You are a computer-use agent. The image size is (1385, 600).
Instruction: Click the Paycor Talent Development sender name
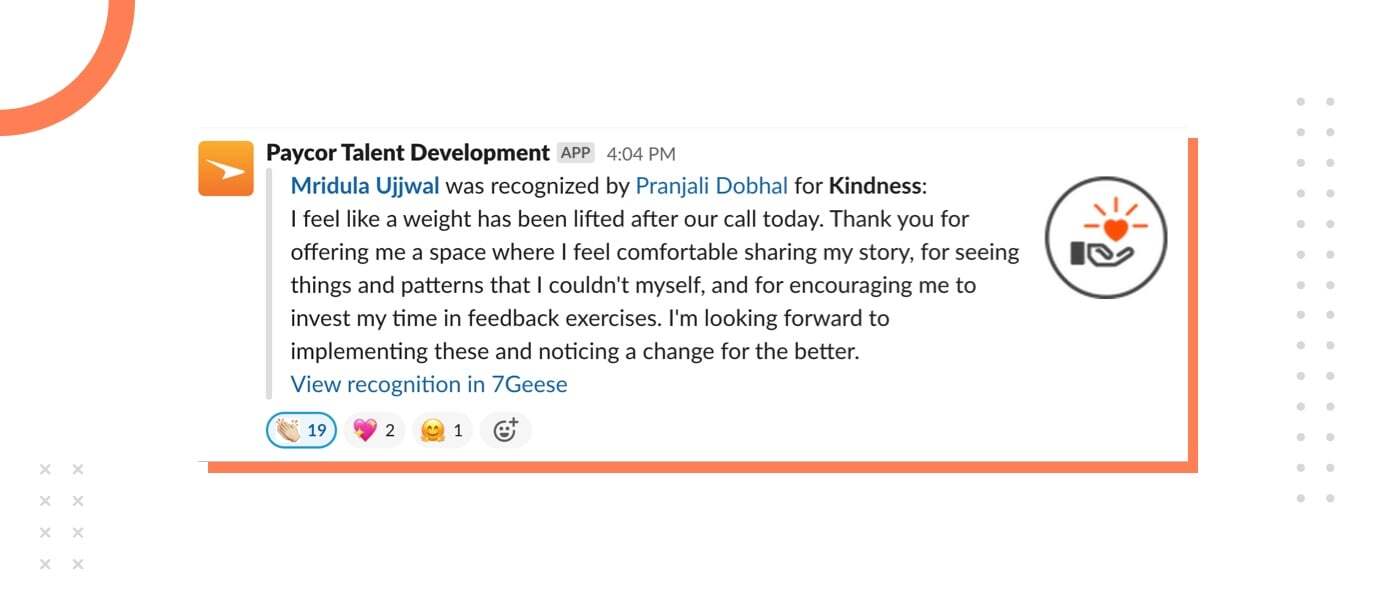tap(408, 153)
